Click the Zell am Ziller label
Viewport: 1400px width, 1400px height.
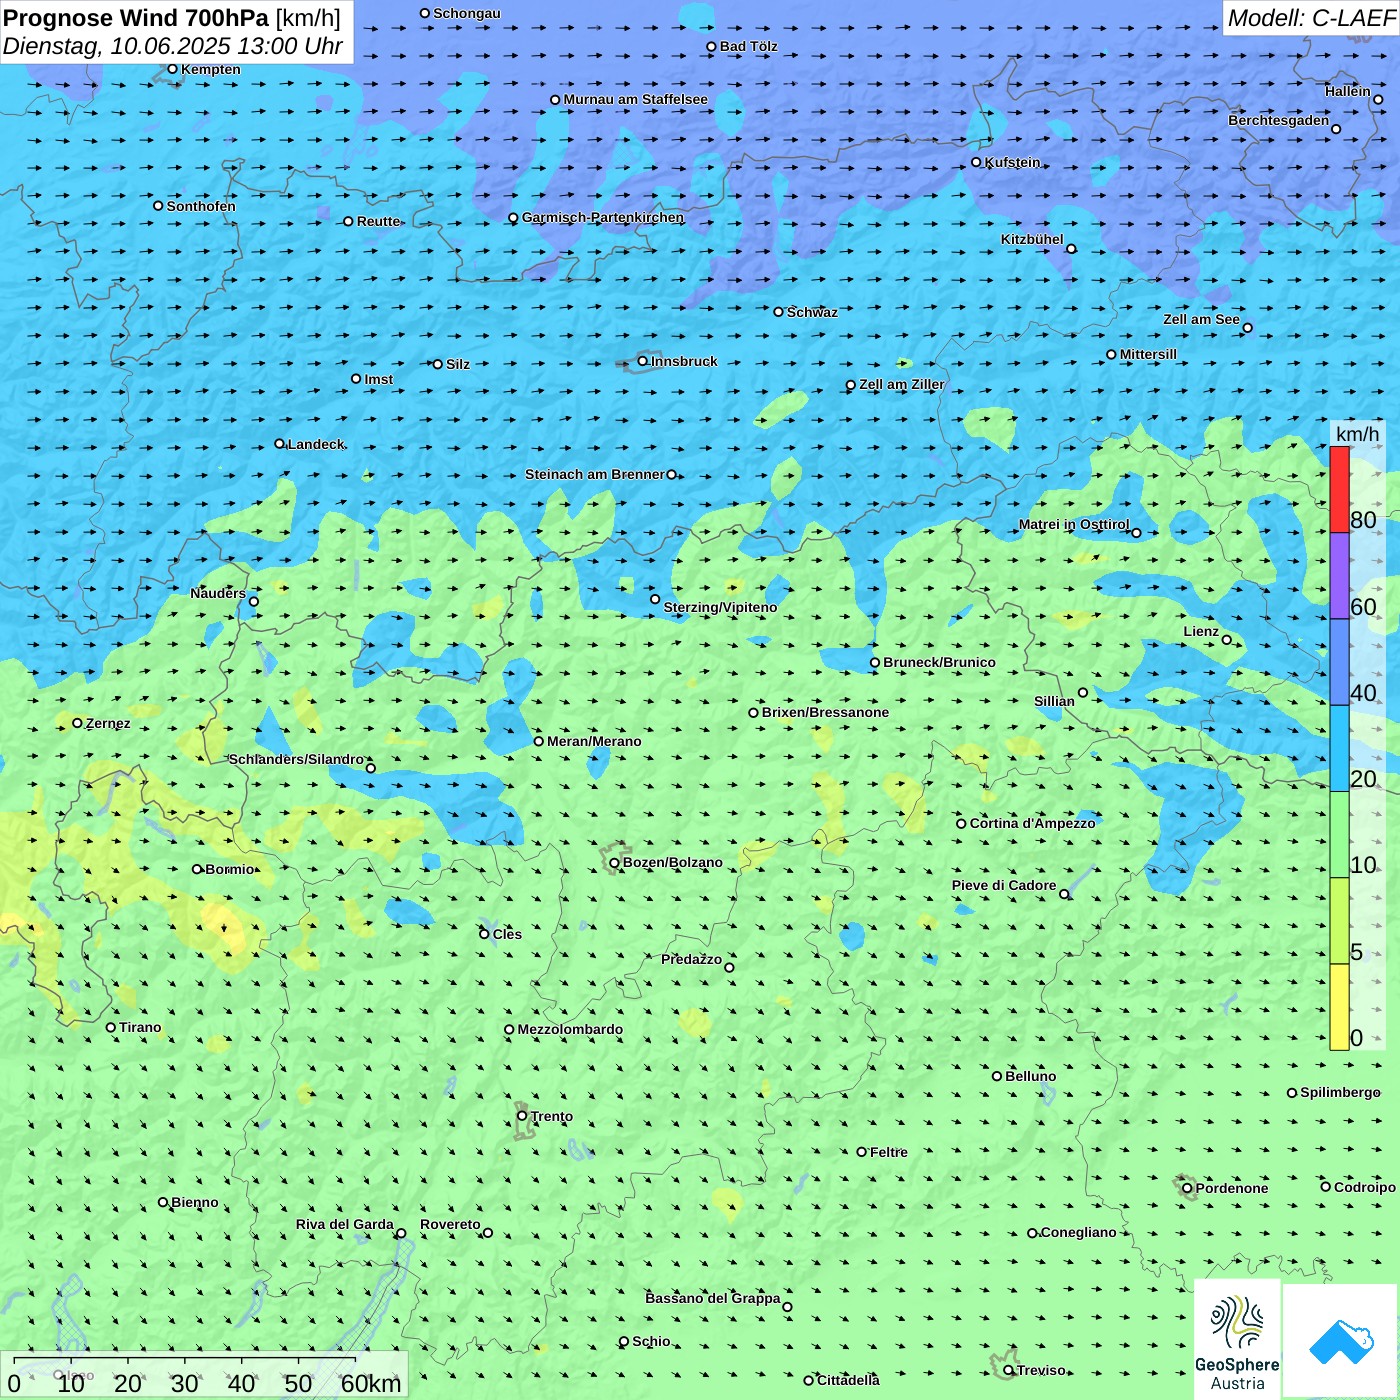(x=902, y=384)
